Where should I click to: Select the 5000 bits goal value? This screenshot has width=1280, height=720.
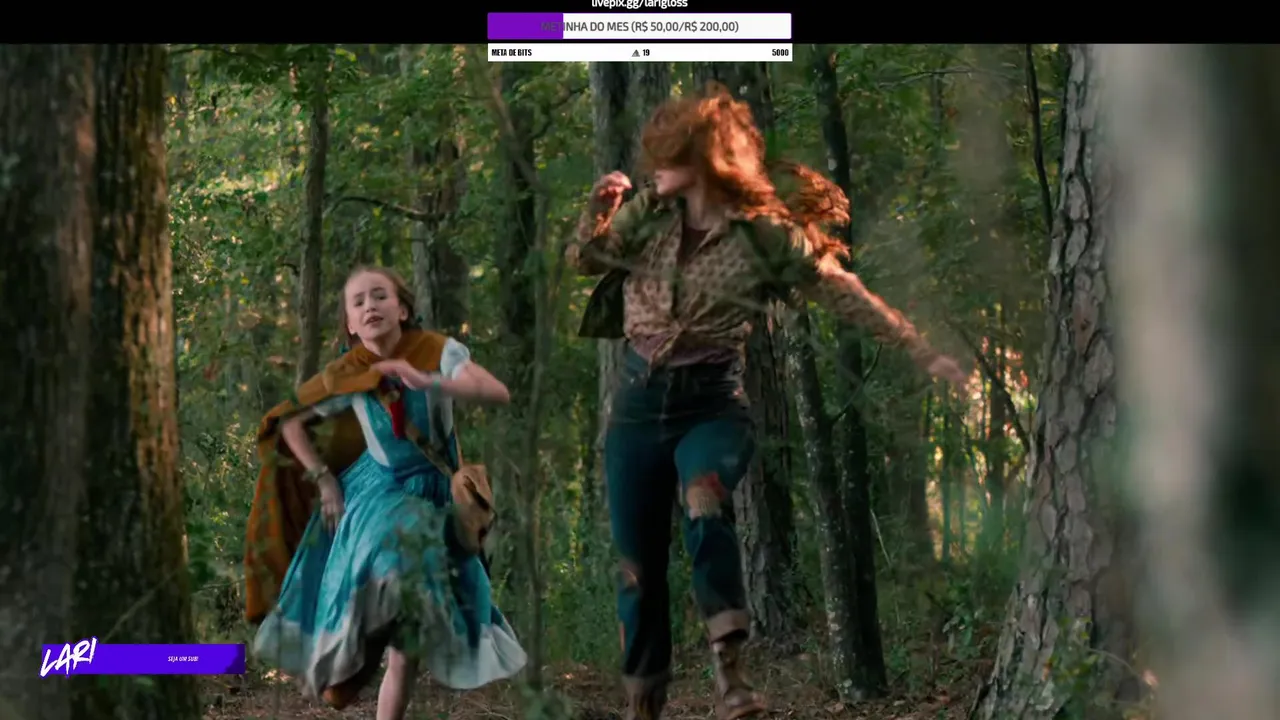click(780, 52)
